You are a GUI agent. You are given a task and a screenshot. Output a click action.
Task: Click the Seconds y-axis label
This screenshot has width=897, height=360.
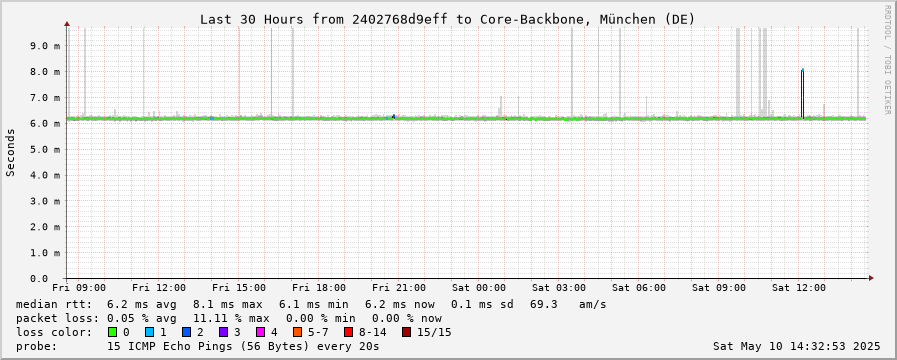pyautogui.click(x=10, y=152)
